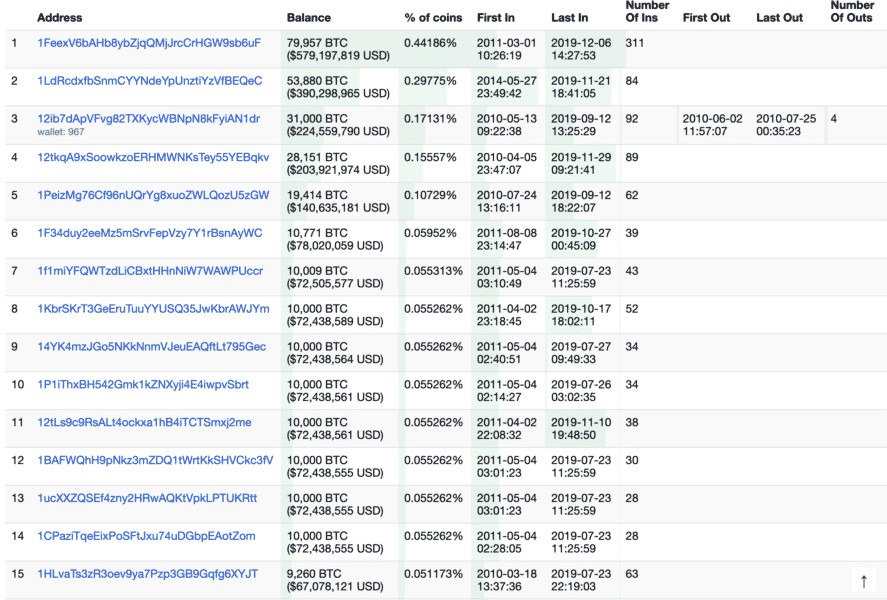Click the 0.44186% coin share value
This screenshot has height=600, width=887.
tap(430, 43)
